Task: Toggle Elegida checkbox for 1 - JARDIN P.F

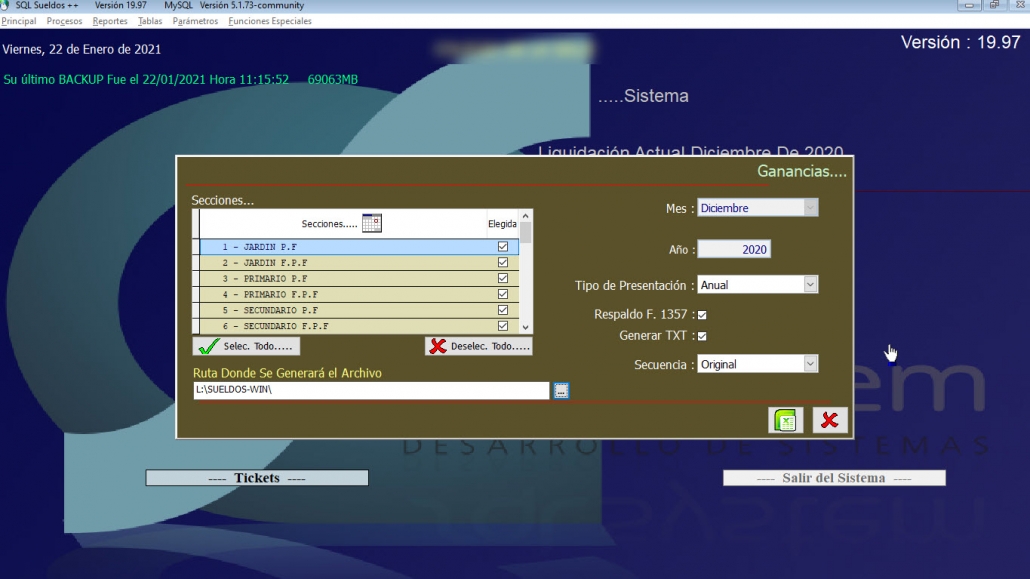Action: pyautogui.click(x=503, y=246)
